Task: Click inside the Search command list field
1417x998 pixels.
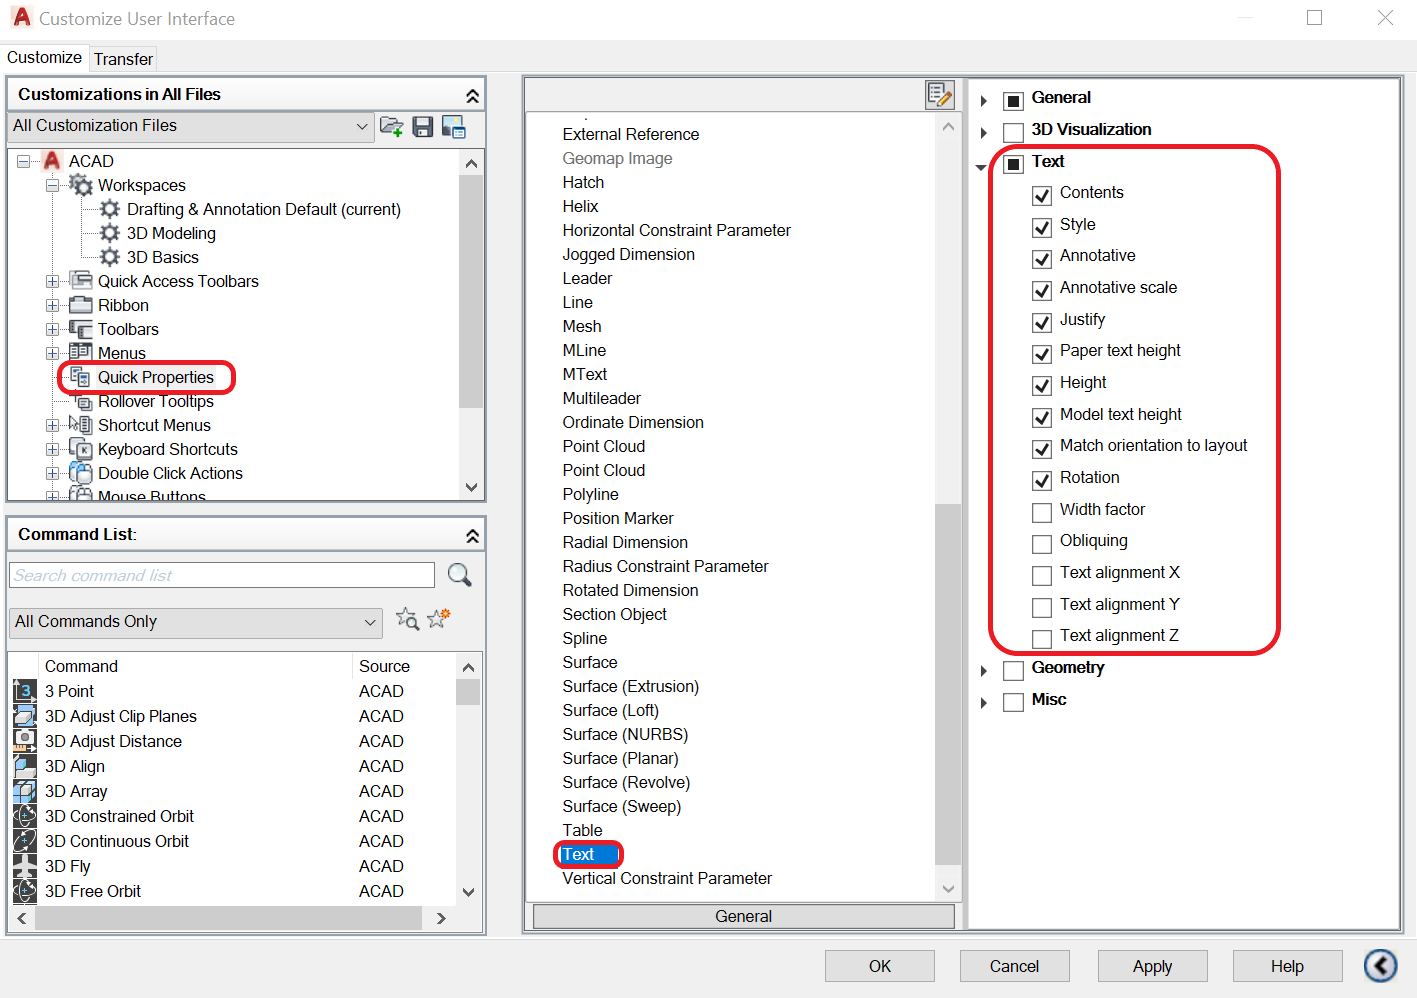Action: [220, 575]
